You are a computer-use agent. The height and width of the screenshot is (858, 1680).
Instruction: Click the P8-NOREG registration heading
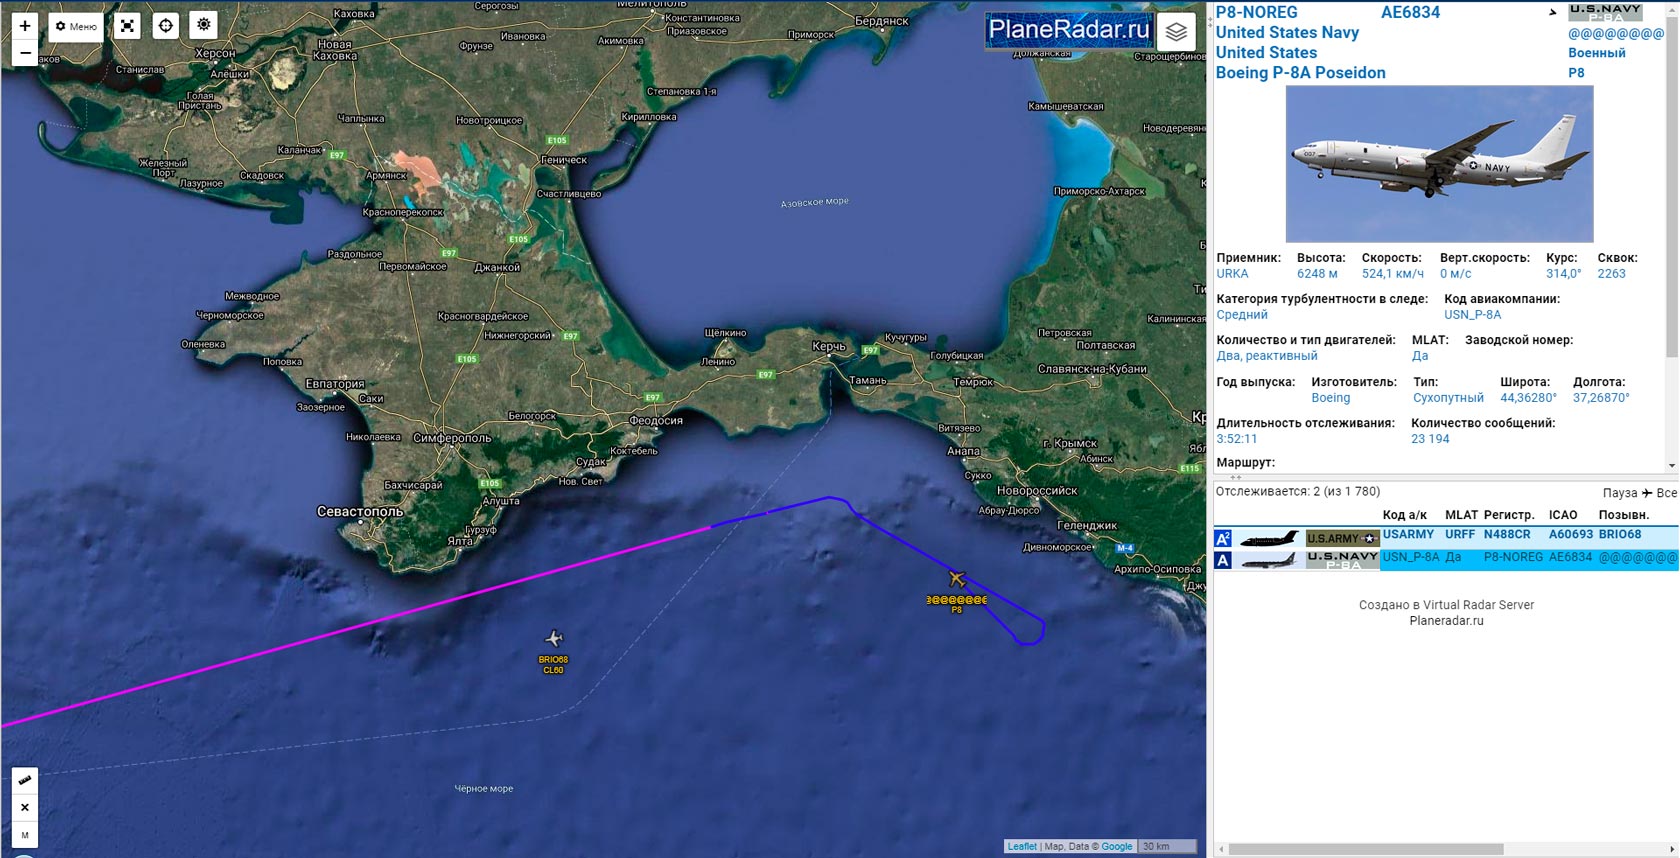click(x=1256, y=12)
